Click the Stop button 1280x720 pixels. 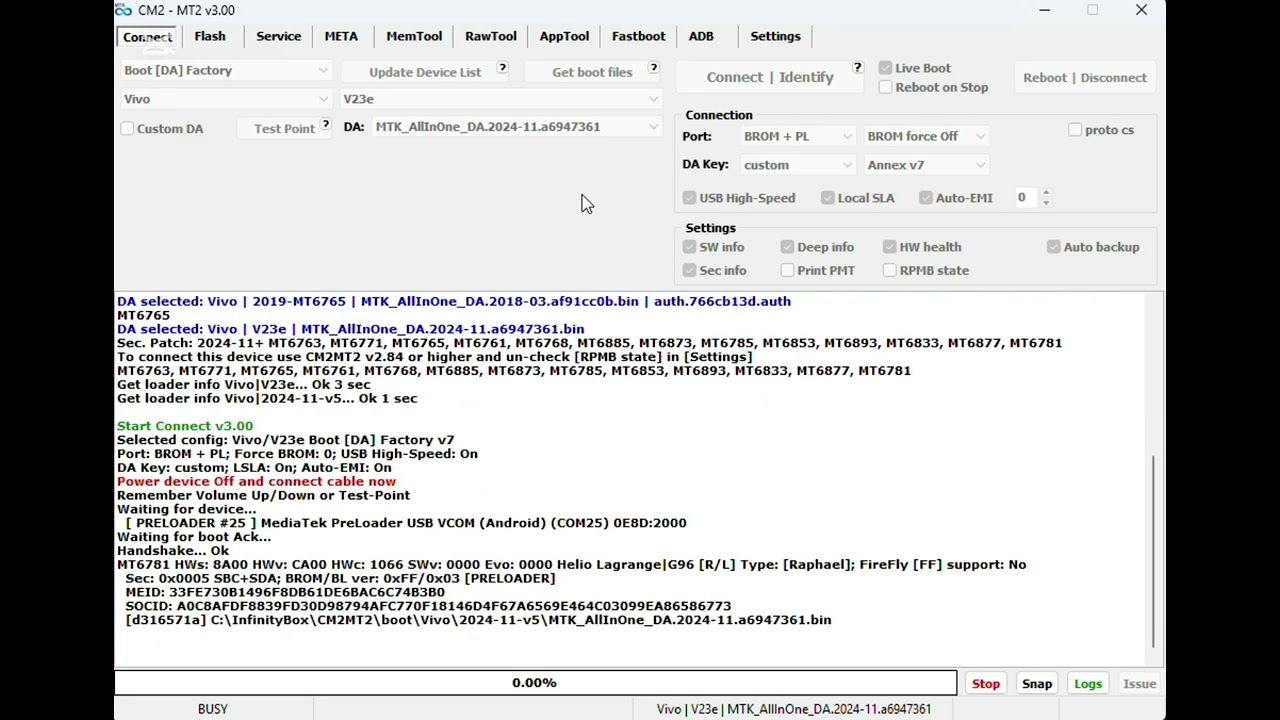[985, 684]
